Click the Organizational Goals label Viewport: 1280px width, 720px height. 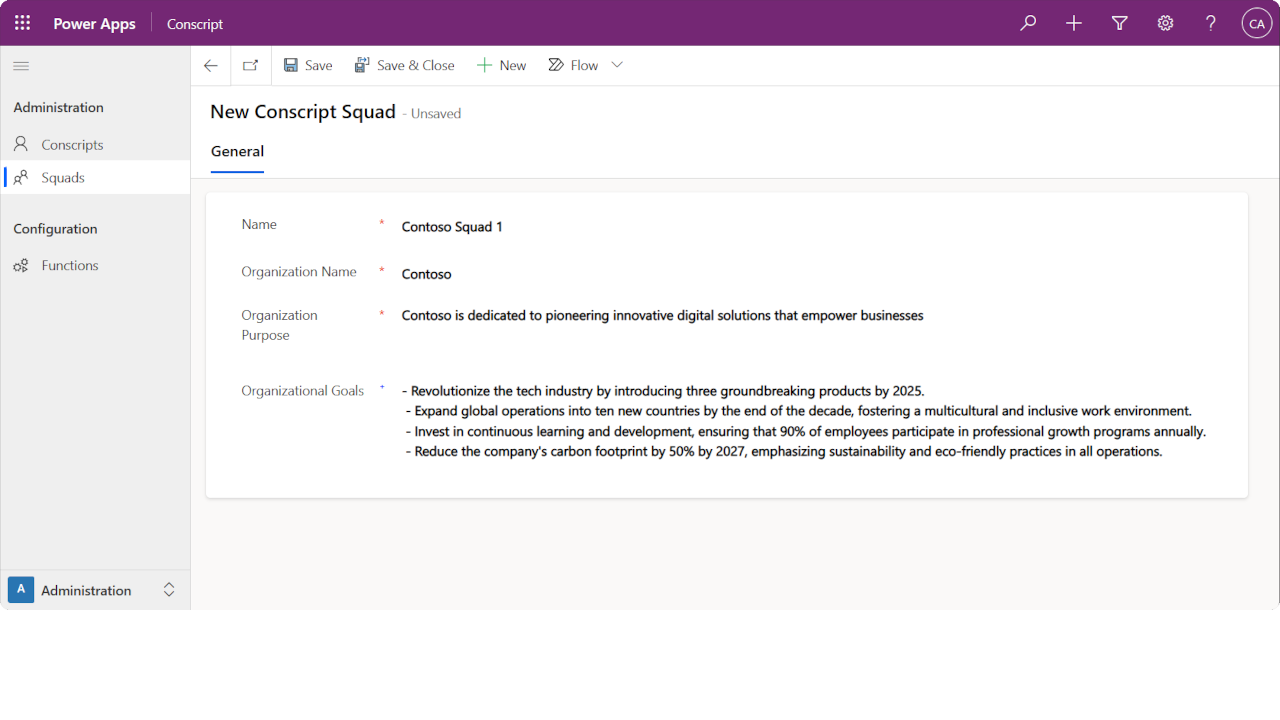coord(302,391)
